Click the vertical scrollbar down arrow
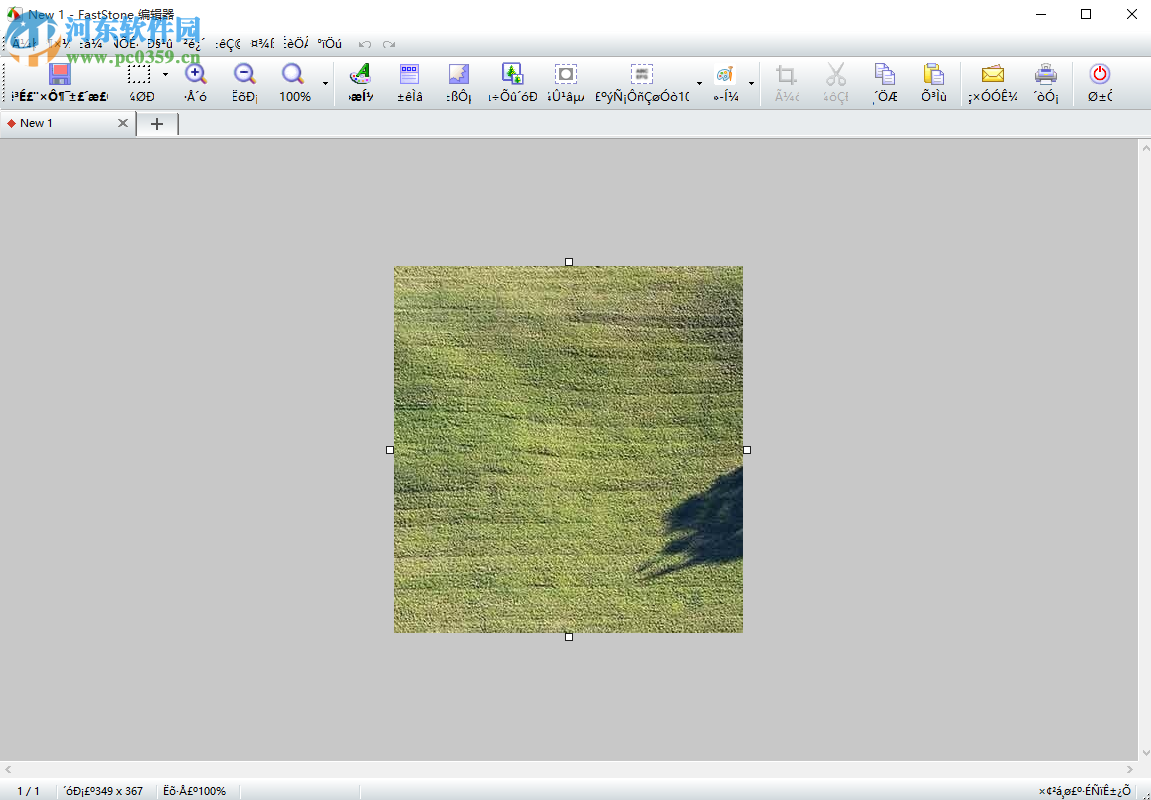The height and width of the screenshot is (800, 1151). [1144, 752]
